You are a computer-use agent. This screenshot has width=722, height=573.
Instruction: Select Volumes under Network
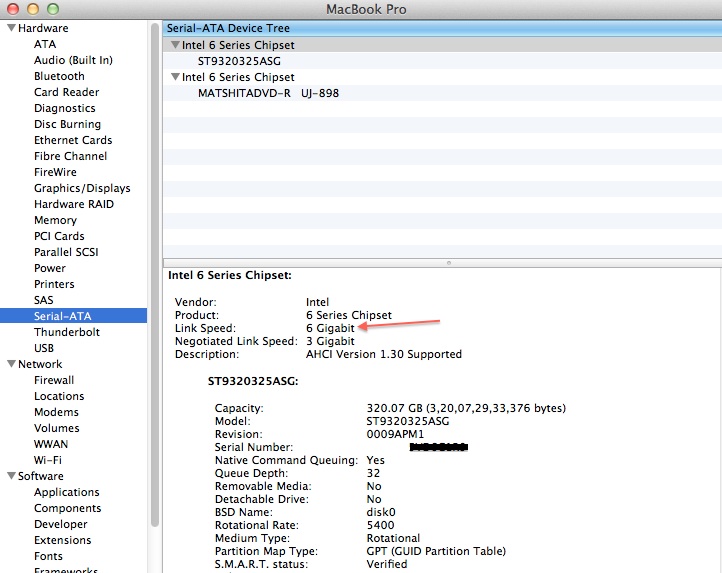coord(57,428)
